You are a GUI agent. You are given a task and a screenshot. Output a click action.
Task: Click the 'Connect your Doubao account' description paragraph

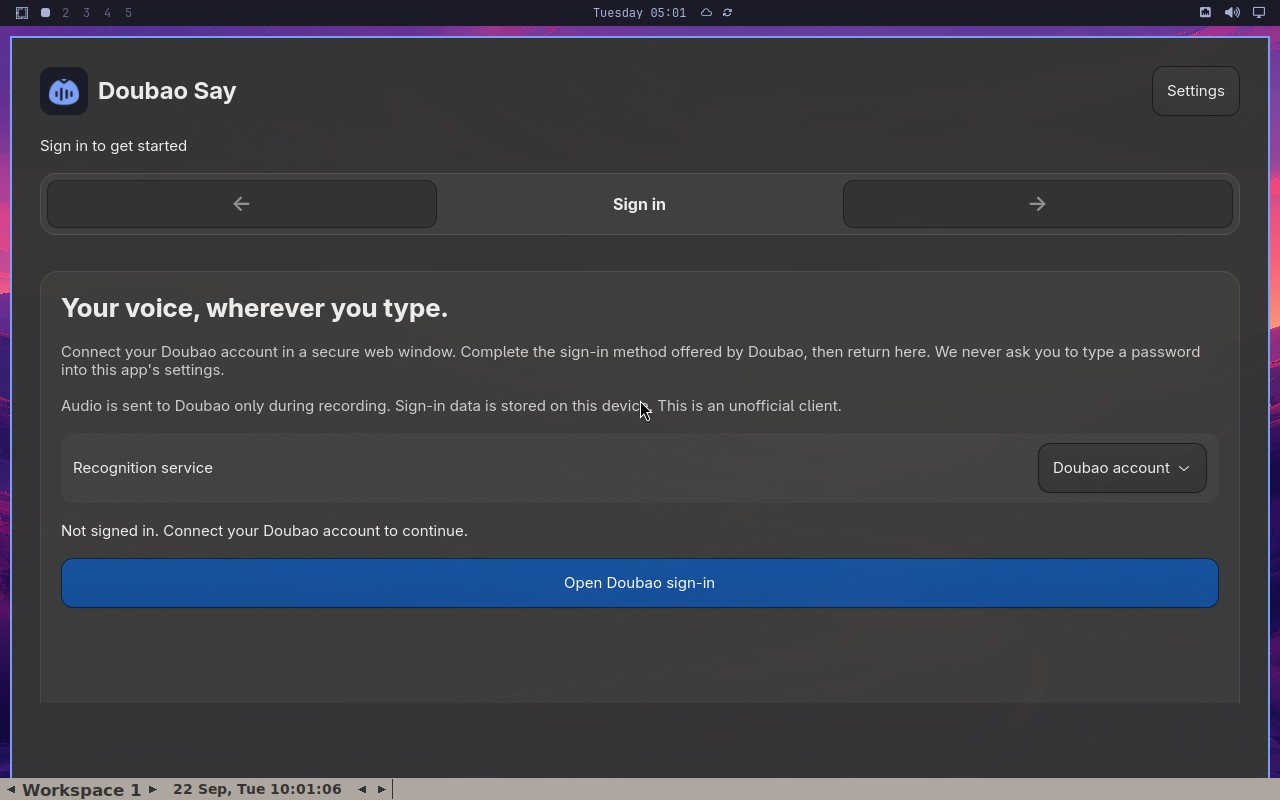click(631, 361)
